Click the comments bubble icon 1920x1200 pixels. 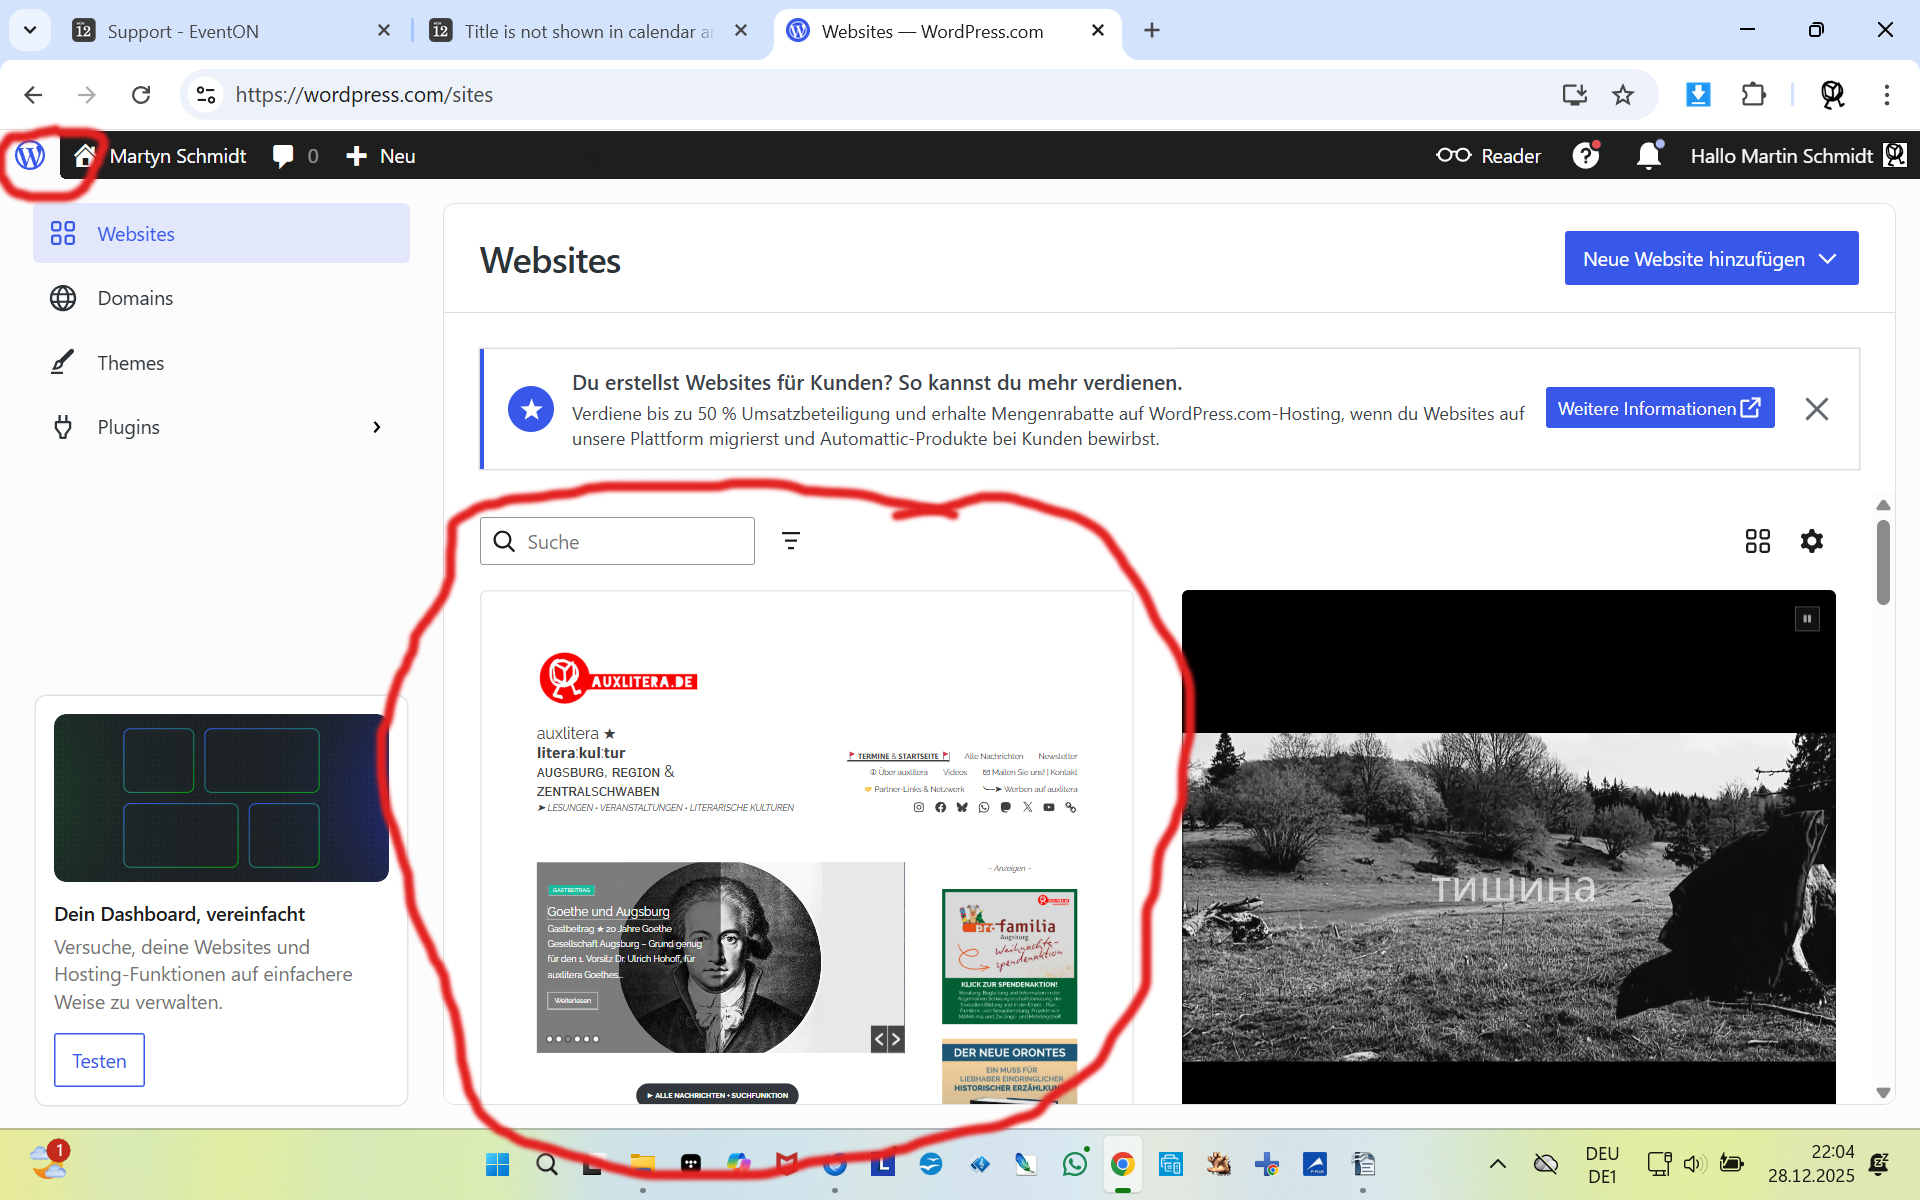284,156
